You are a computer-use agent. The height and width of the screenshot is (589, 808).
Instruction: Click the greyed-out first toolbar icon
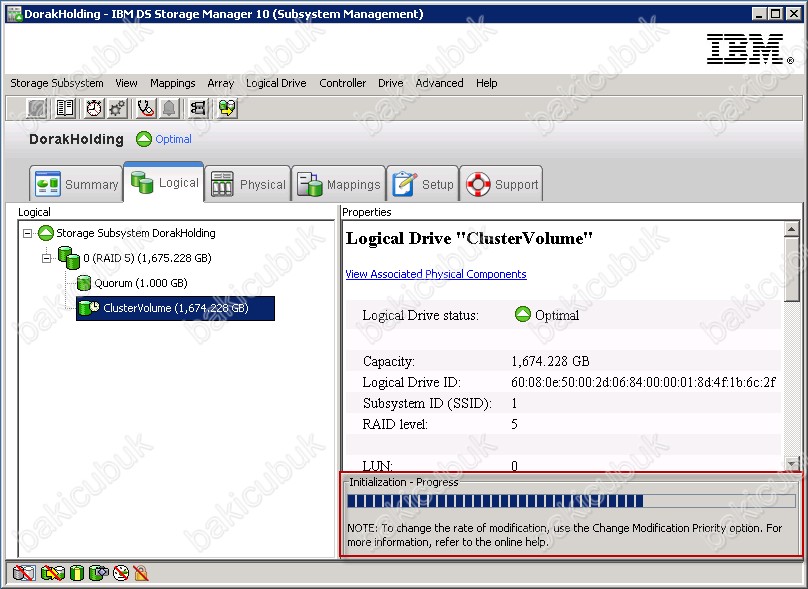pos(37,108)
